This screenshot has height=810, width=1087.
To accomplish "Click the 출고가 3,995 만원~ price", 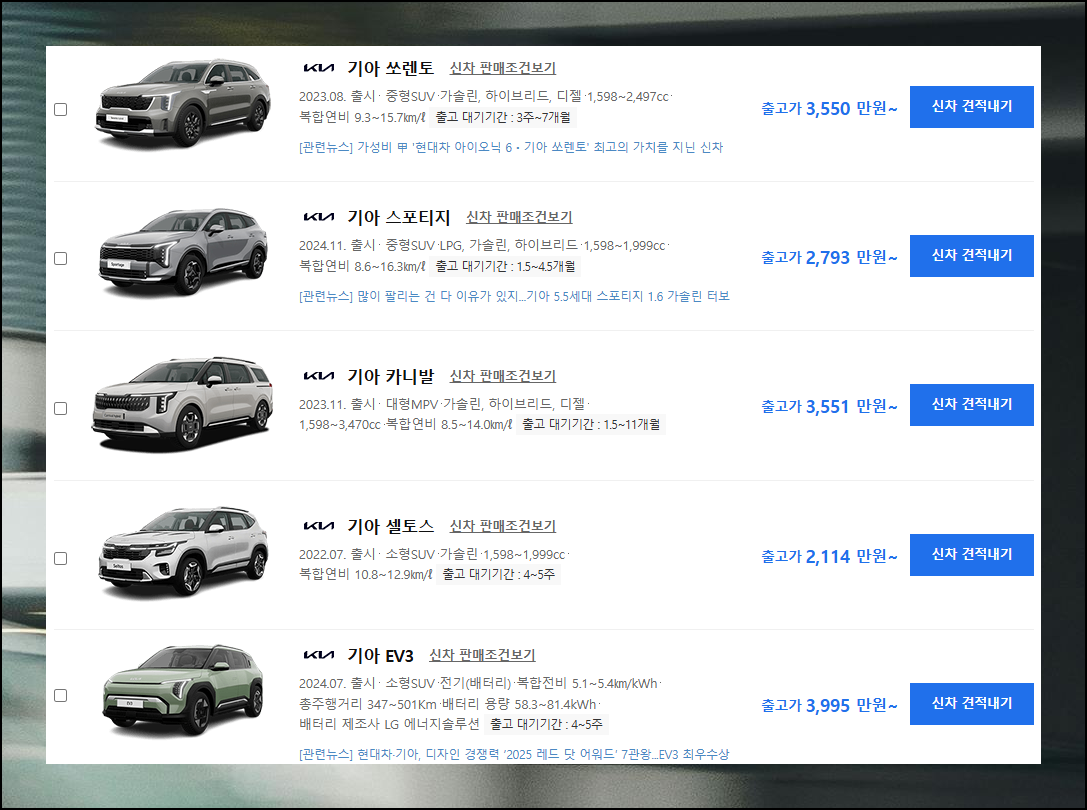I will click(x=829, y=705).
